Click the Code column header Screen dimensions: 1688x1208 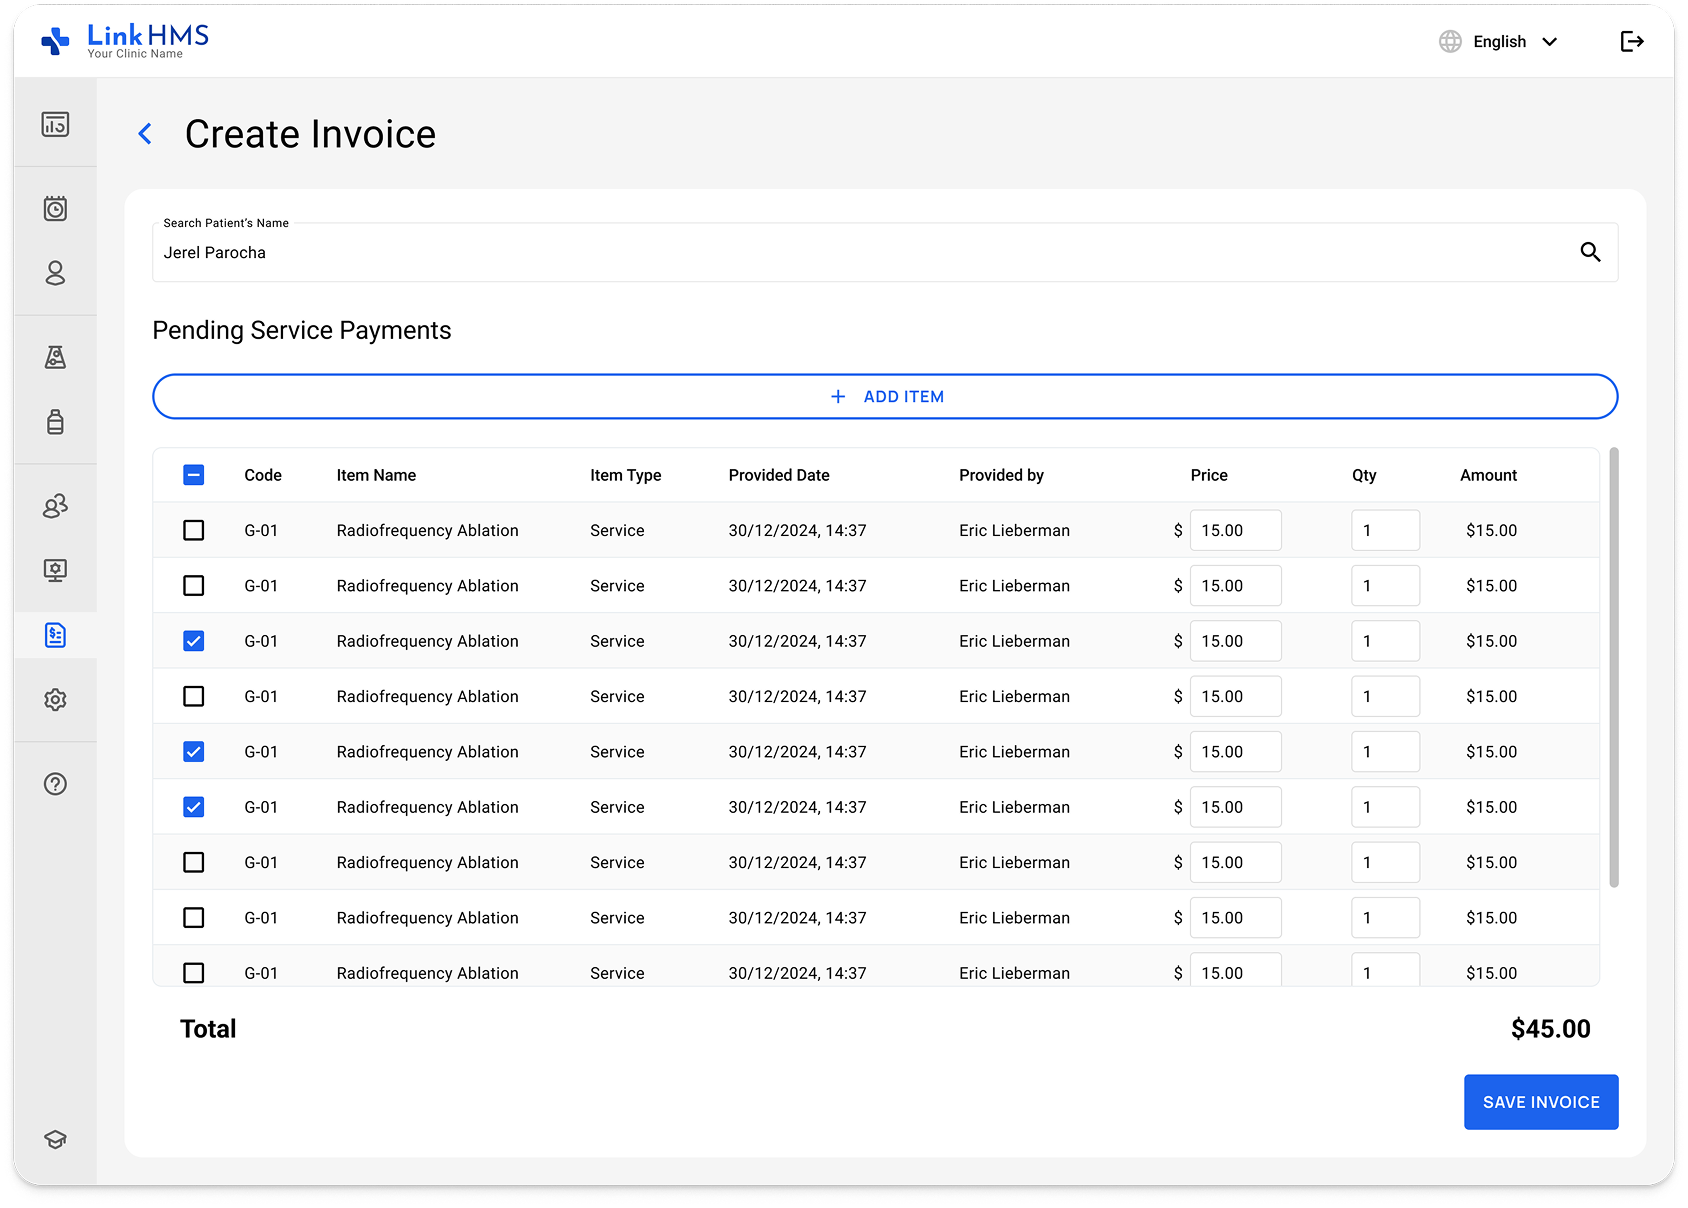click(x=263, y=475)
